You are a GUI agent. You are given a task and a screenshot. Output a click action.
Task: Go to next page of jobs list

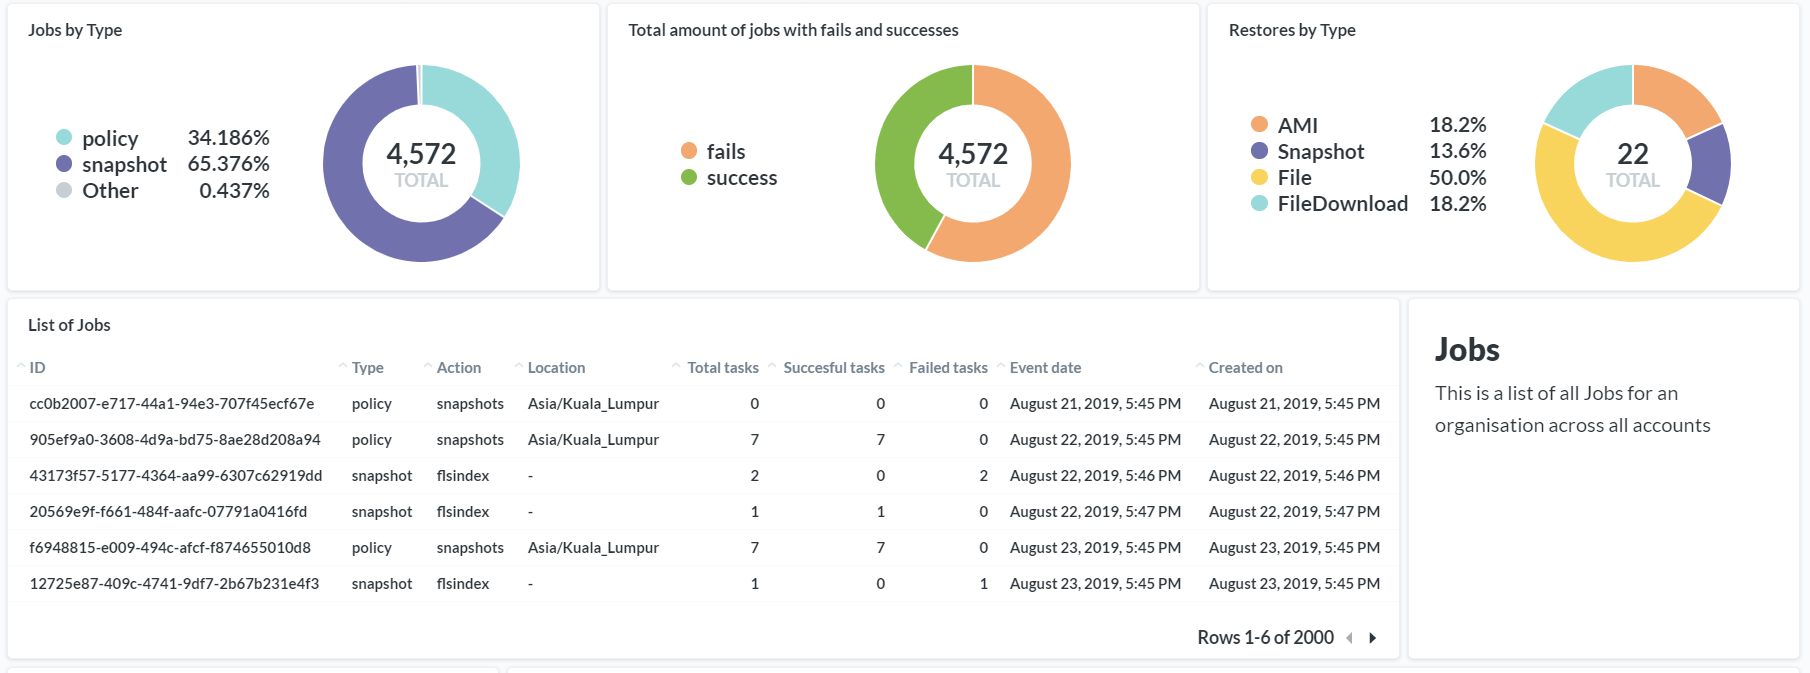(x=1372, y=638)
